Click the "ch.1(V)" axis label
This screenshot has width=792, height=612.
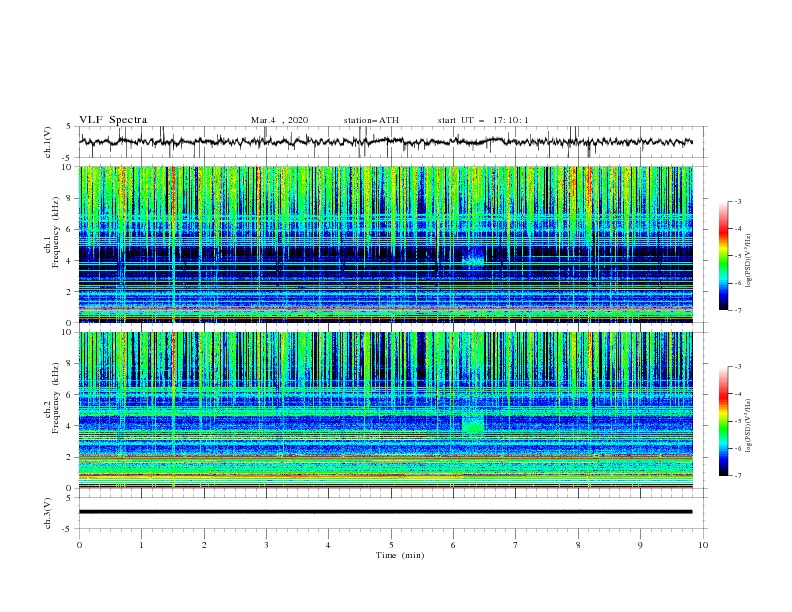click(x=48, y=142)
